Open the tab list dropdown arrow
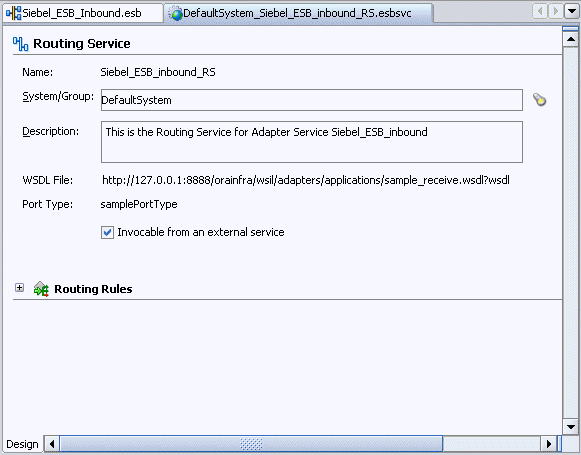Image resolution: width=581 pixels, height=455 pixels. 572,11
